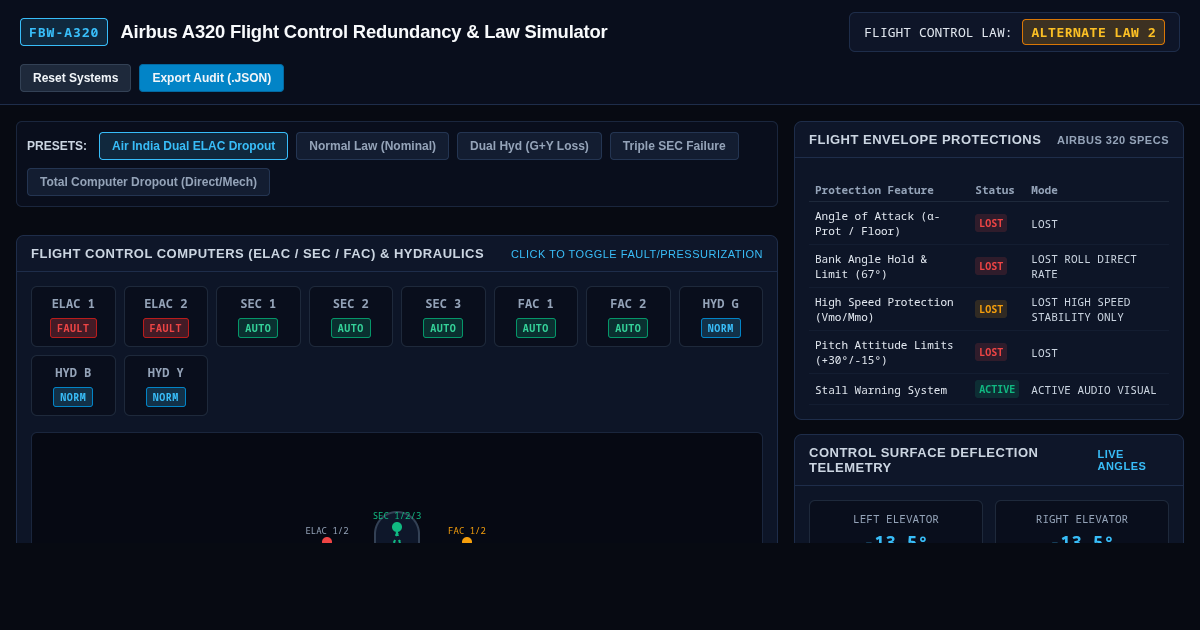Apply the Dual Hyd (G+Y Loss) preset
The image size is (1200, 630).
(x=529, y=146)
